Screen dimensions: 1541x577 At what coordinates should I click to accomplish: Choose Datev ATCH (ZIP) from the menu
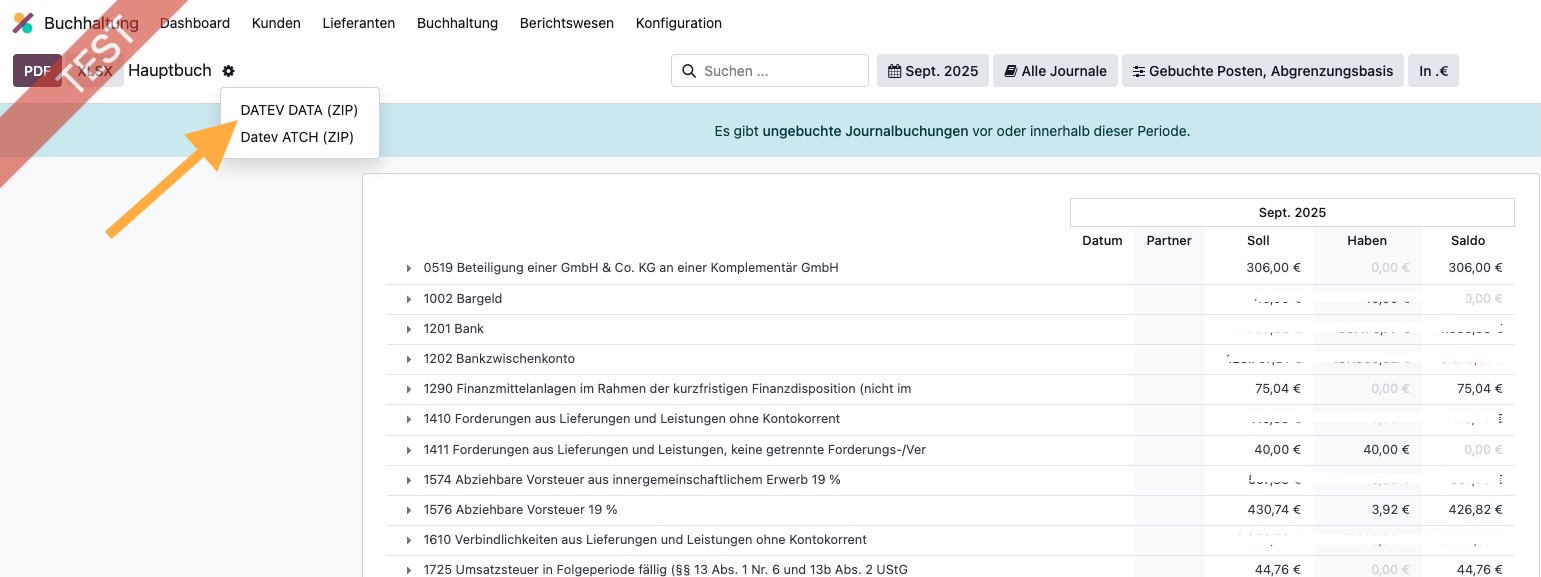pyautogui.click(x=297, y=137)
